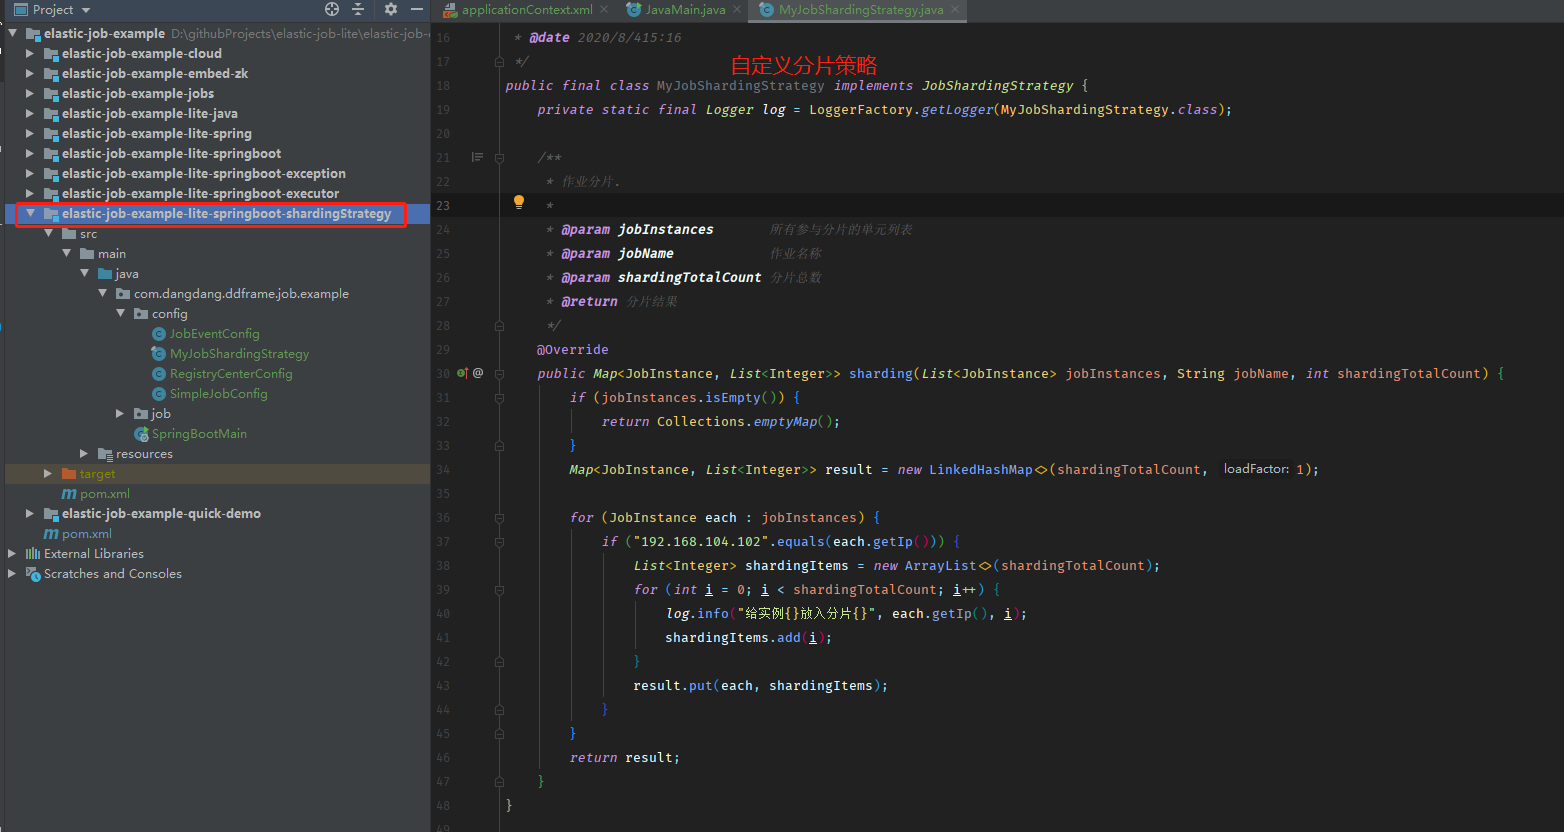Collapse the javadoc fold marker on line 21
The width and height of the screenshot is (1564, 832).
point(498,157)
